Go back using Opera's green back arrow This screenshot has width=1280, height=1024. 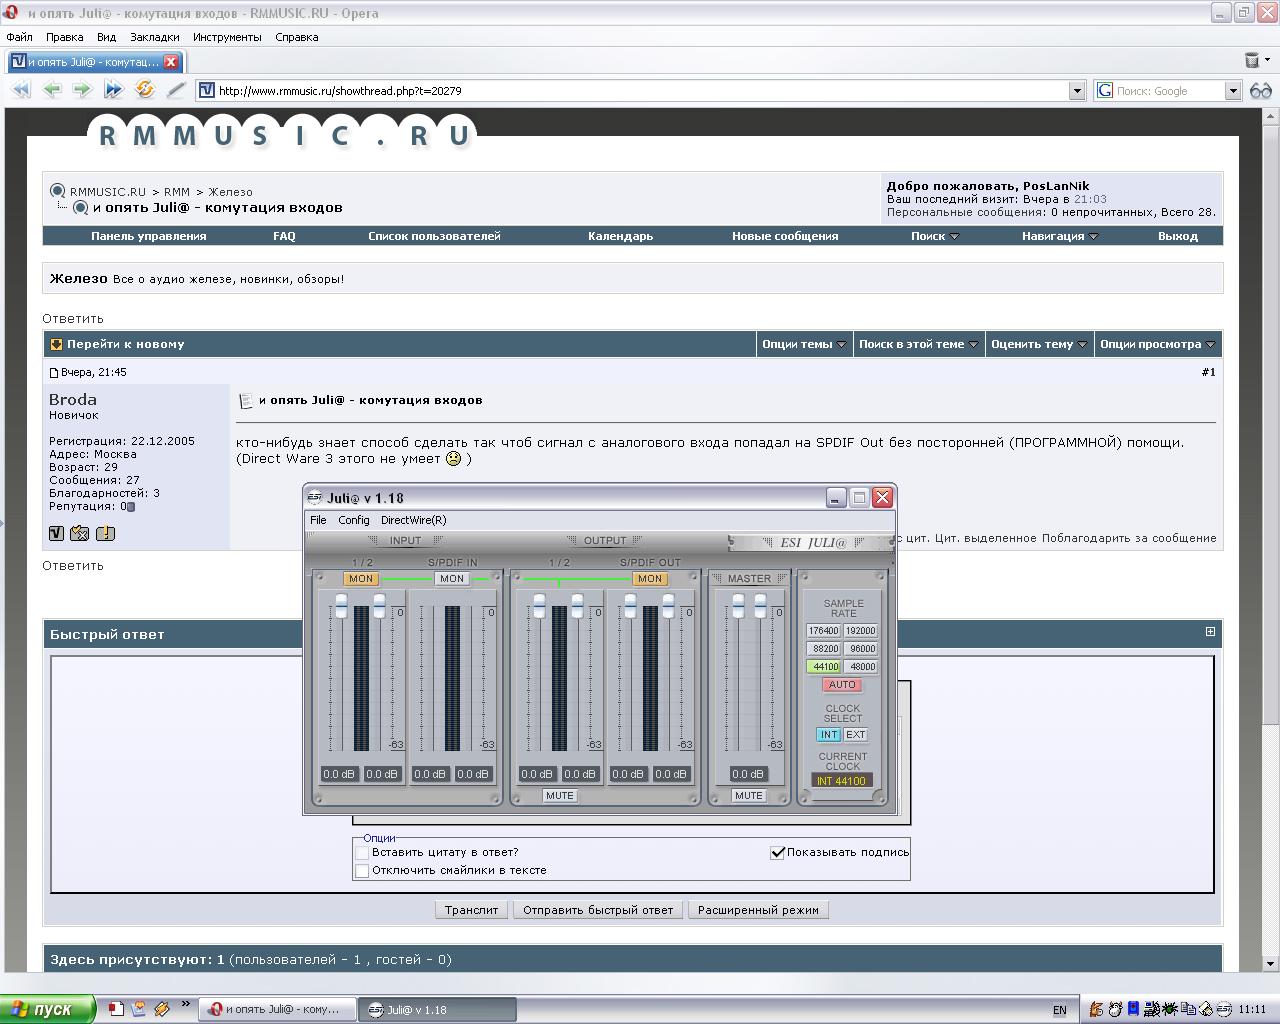pos(52,90)
